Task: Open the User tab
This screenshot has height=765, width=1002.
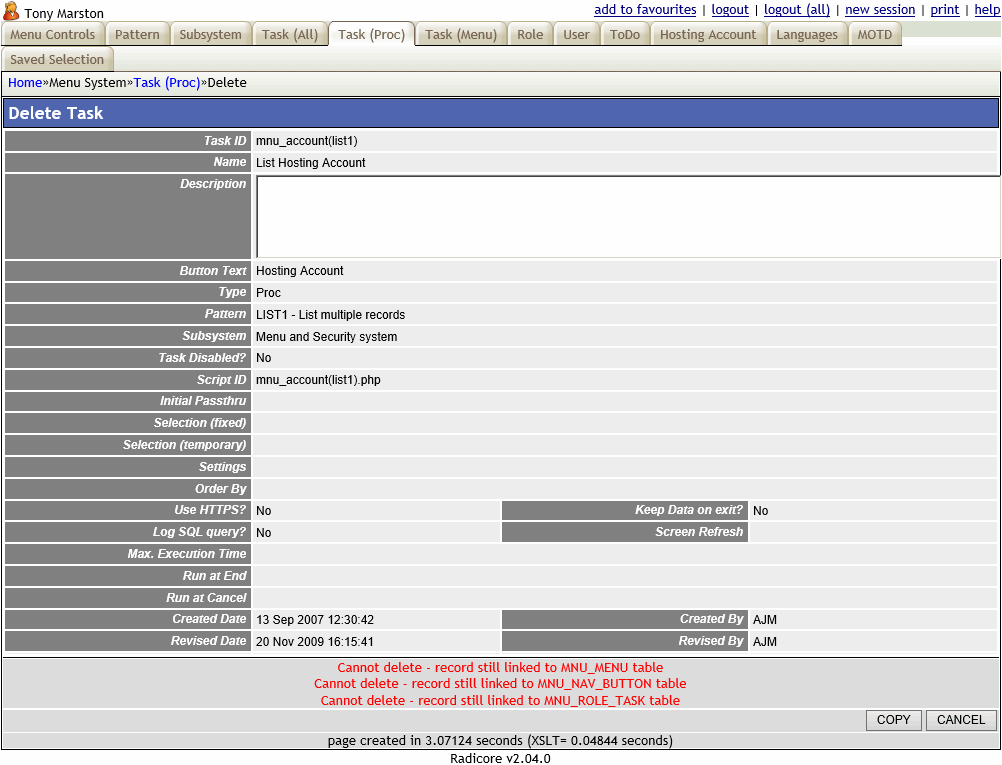Action: 576,33
